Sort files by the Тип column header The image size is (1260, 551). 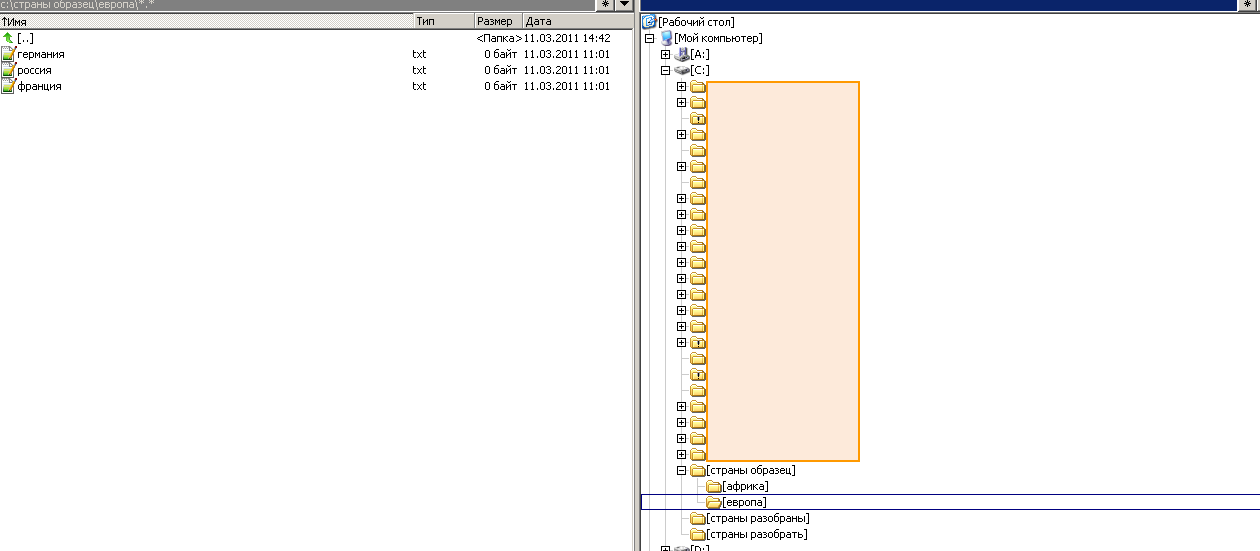point(443,21)
